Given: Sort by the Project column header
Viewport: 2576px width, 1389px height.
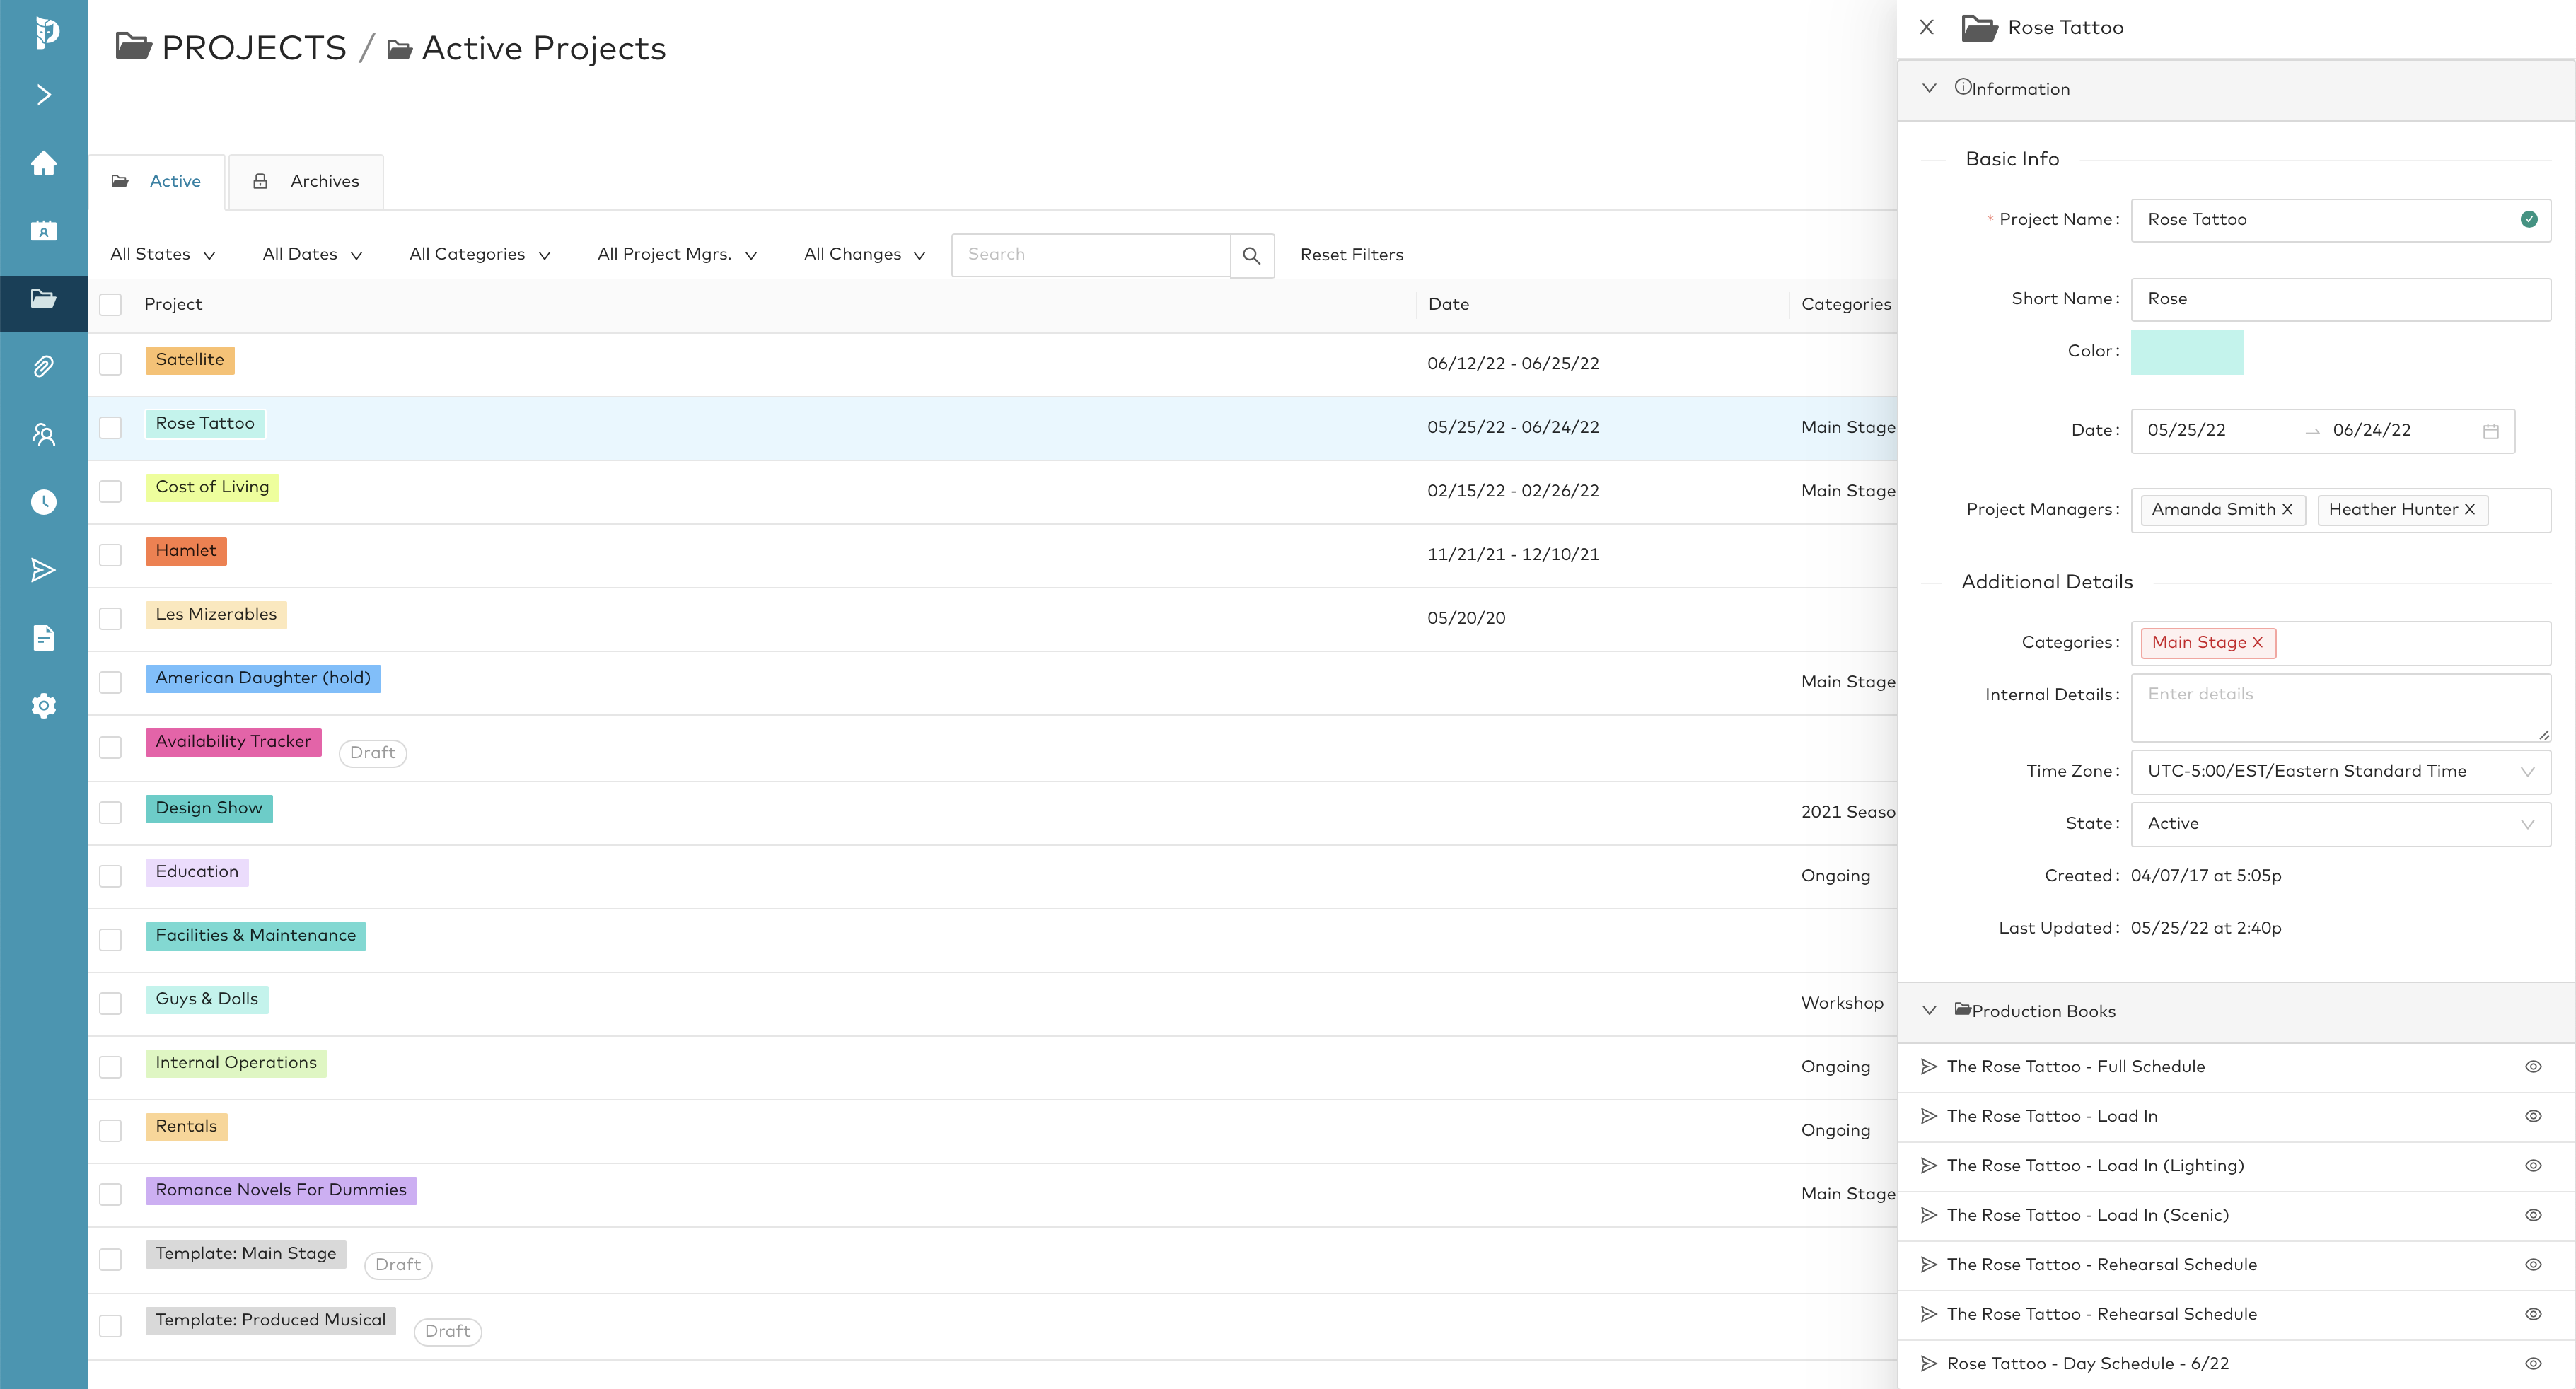Looking at the screenshot, I should (x=173, y=305).
